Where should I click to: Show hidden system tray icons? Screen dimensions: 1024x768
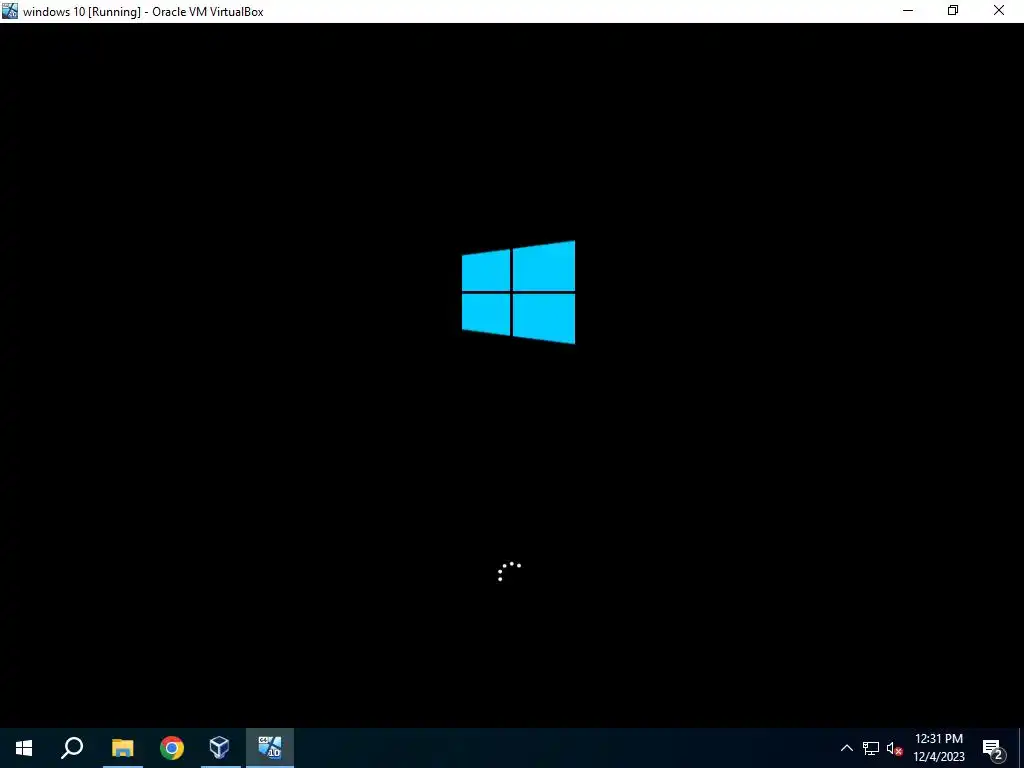click(846, 748)
